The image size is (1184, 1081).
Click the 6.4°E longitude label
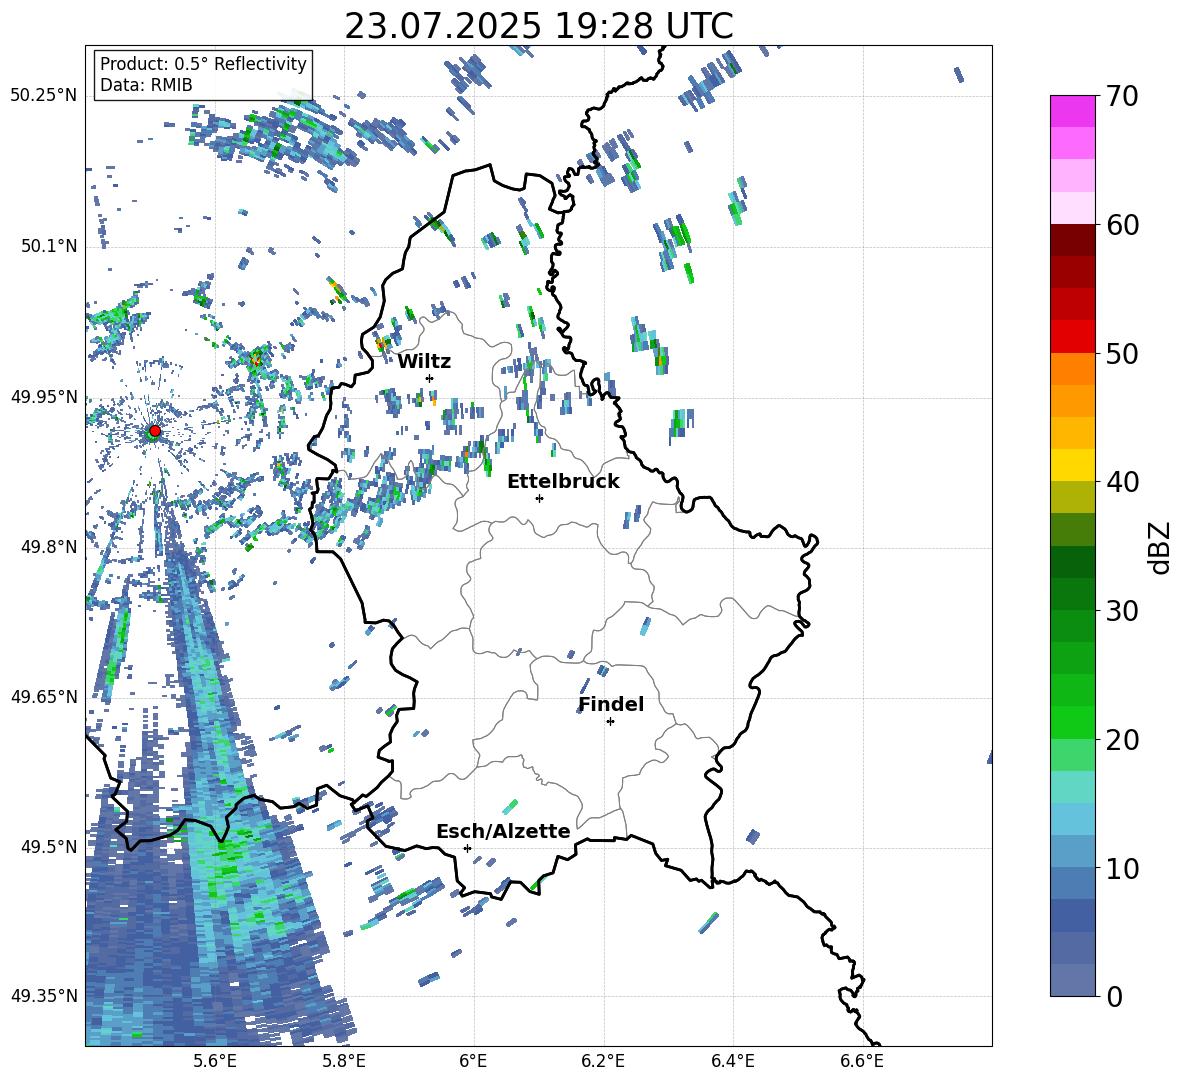point(732,1061)
